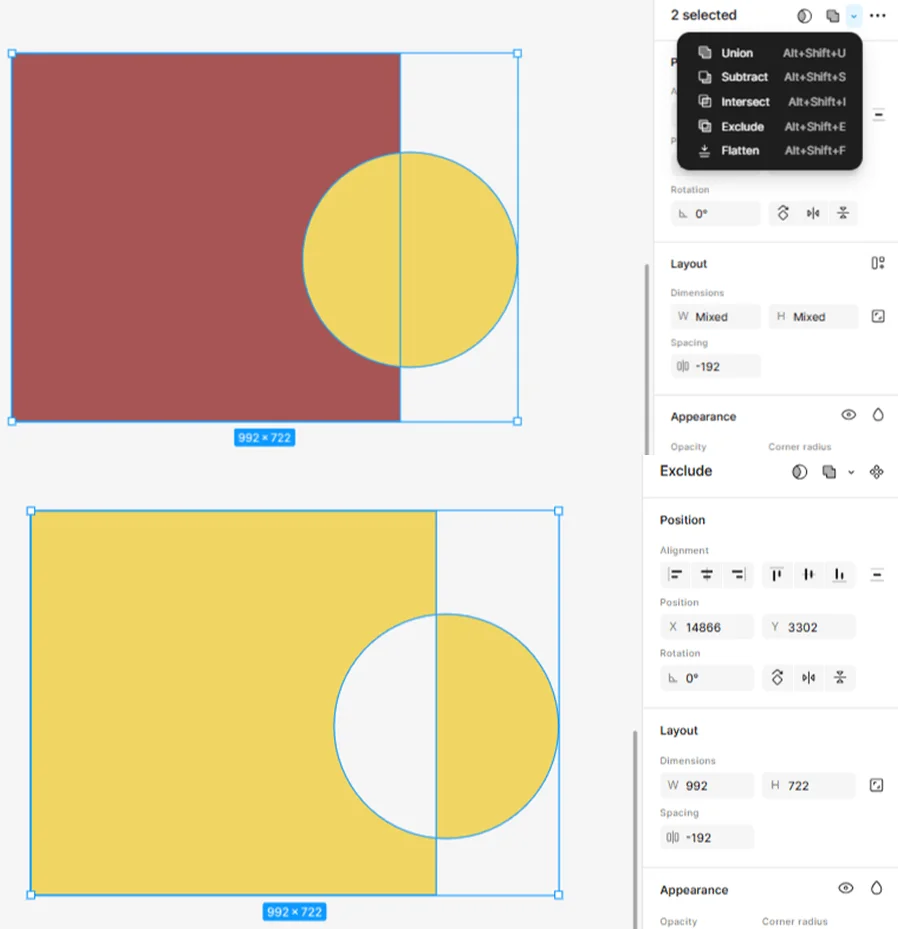
Task: Align horizontal centers in the Exclude panel
Action: pos(707,574)
